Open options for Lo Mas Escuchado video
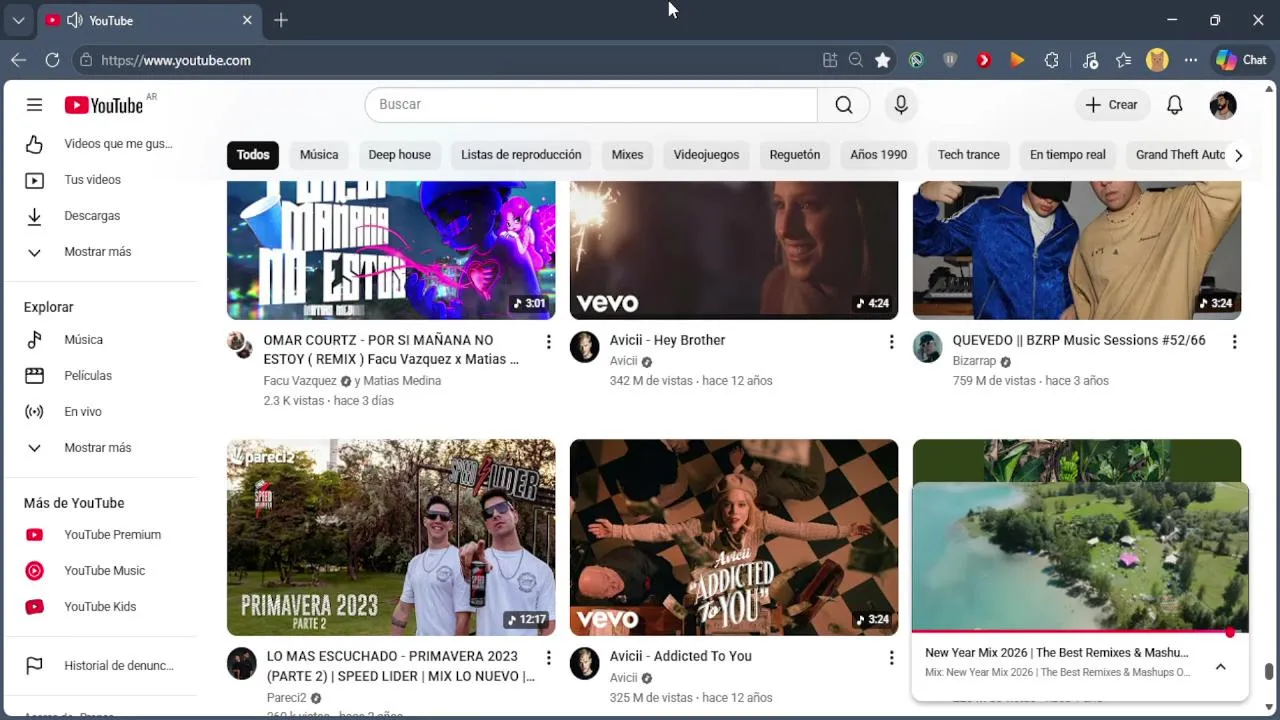Screen dimensions: 1280x720 coord(548,658)
